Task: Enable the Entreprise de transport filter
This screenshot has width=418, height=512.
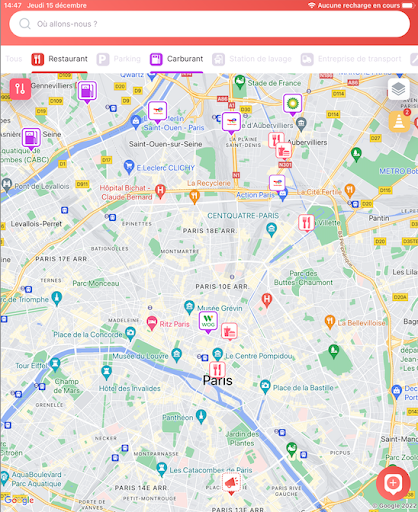Action: tap(351, 59)
